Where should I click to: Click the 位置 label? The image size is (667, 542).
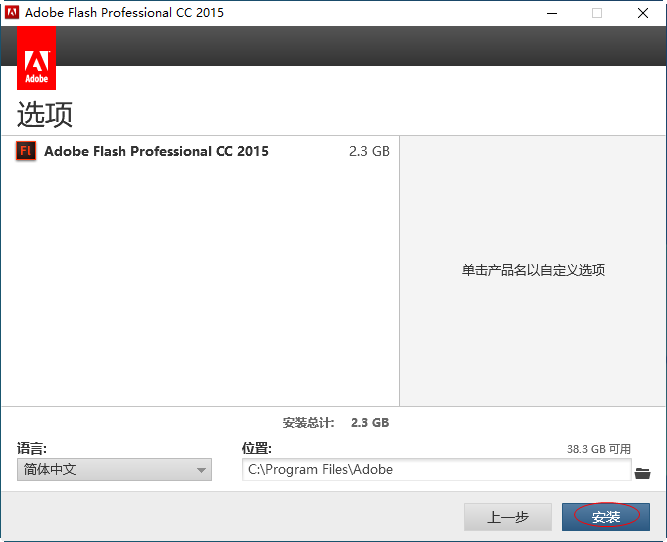point(256,449)
